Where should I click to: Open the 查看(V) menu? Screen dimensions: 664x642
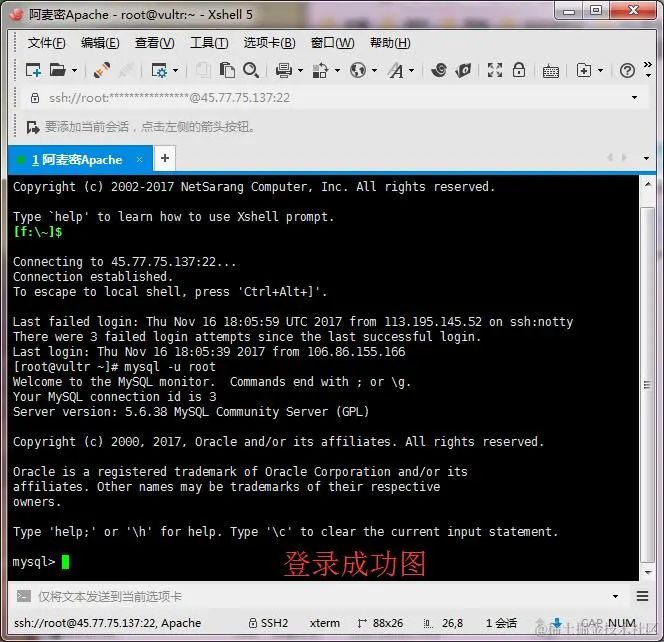(155, 43)
